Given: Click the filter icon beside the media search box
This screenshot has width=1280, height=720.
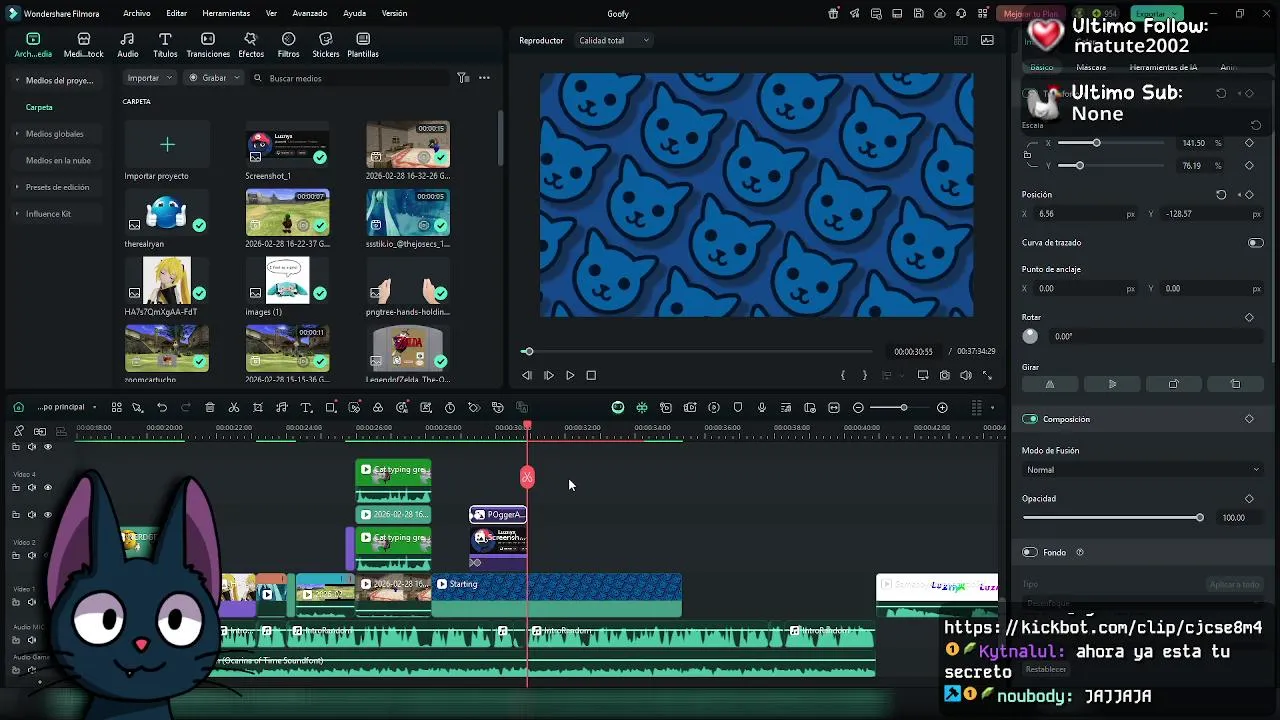Looking at the screenshot, I should point(463,78).
